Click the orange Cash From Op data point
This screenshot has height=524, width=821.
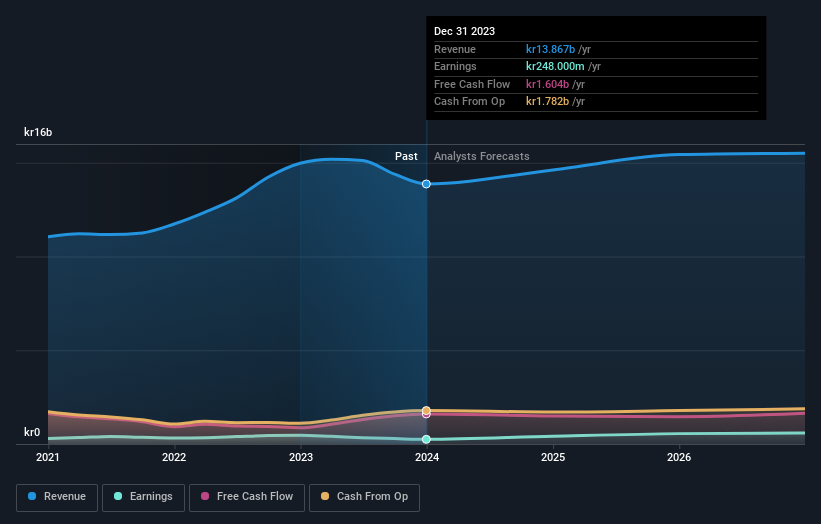pos(426,410)
